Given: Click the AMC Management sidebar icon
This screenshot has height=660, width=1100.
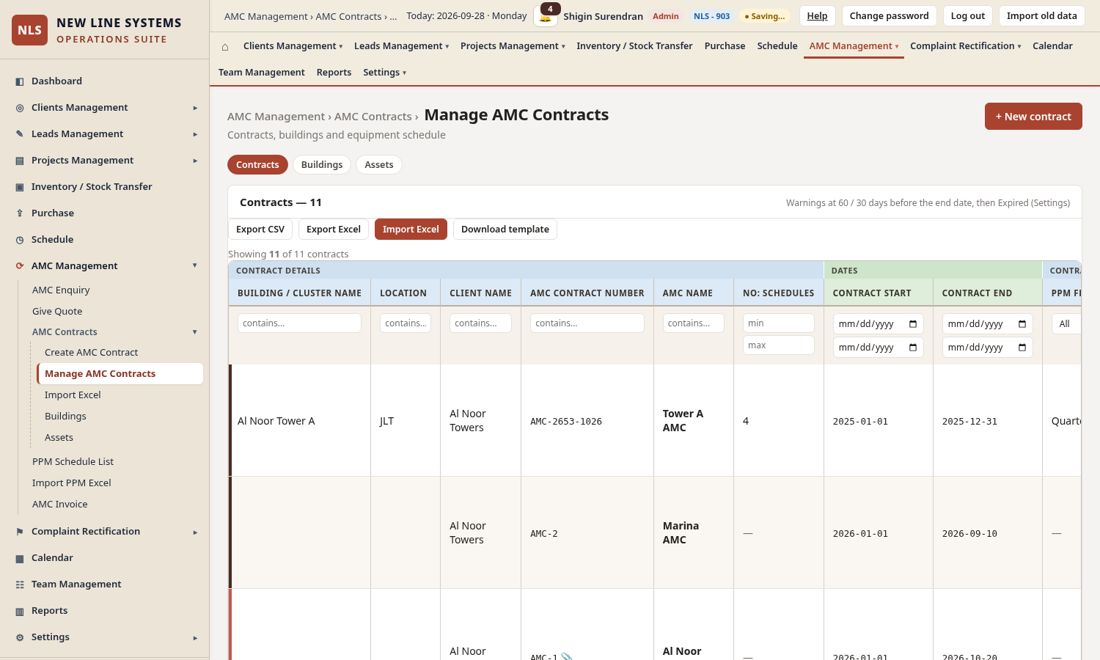Looking at the screenshot, I should pos(20,266).
